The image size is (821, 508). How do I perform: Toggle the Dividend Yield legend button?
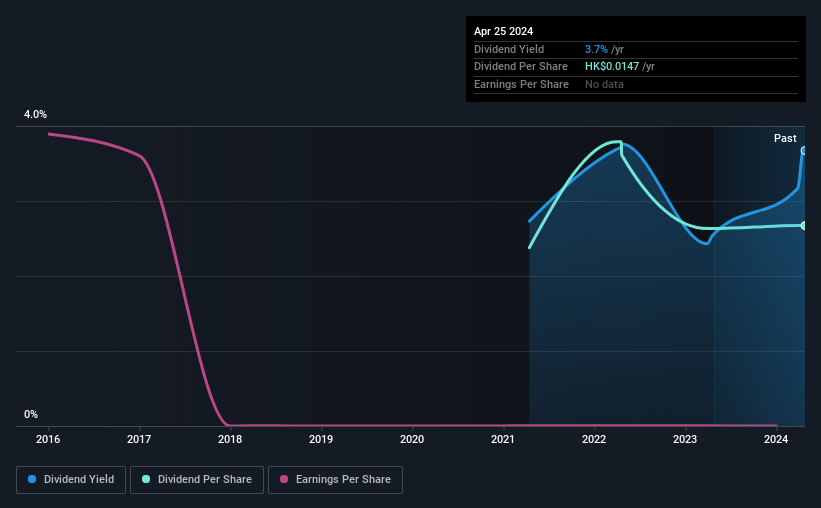(71, 480)
